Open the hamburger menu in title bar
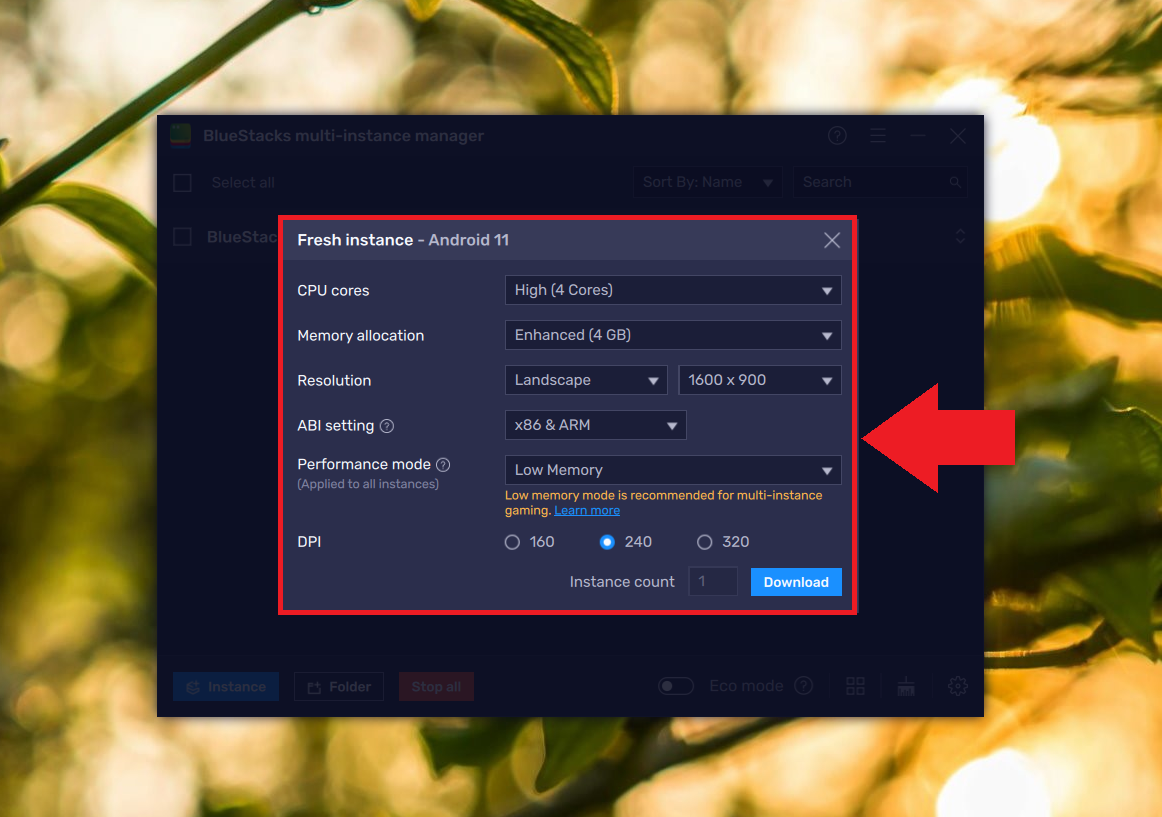Viewport: 1162px width, 817px height. point(877,136)
